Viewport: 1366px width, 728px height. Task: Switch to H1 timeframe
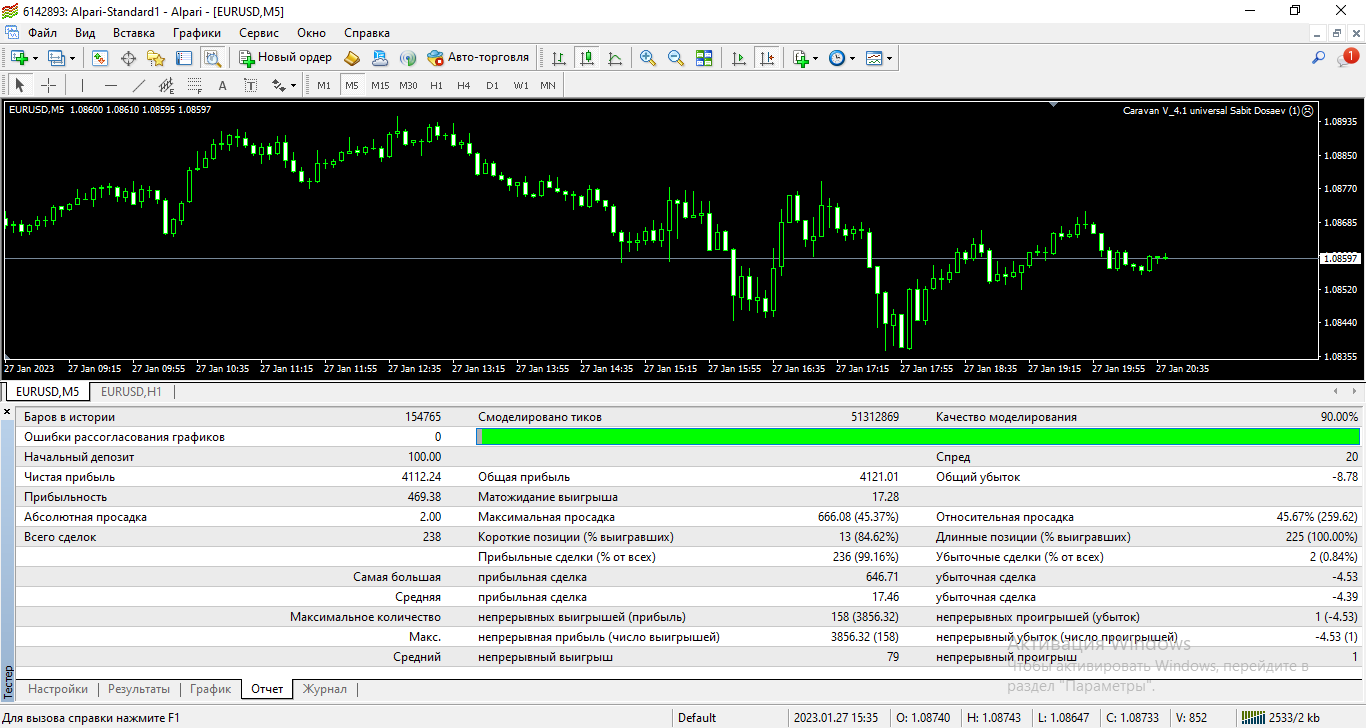(436, 85)
